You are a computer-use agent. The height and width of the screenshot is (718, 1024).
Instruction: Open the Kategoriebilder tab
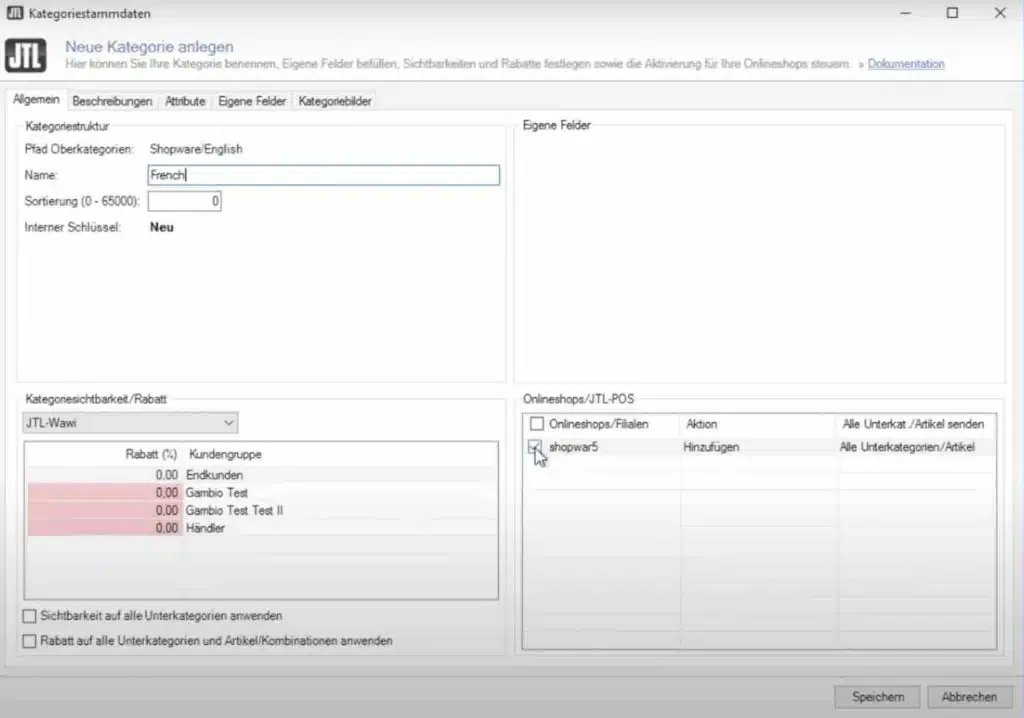tap(335, 101)
